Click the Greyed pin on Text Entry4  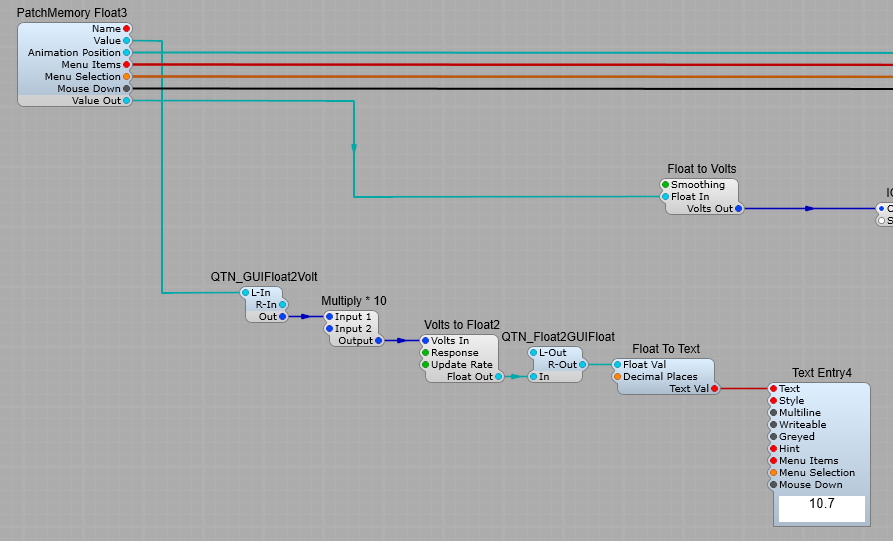point(773,437)
